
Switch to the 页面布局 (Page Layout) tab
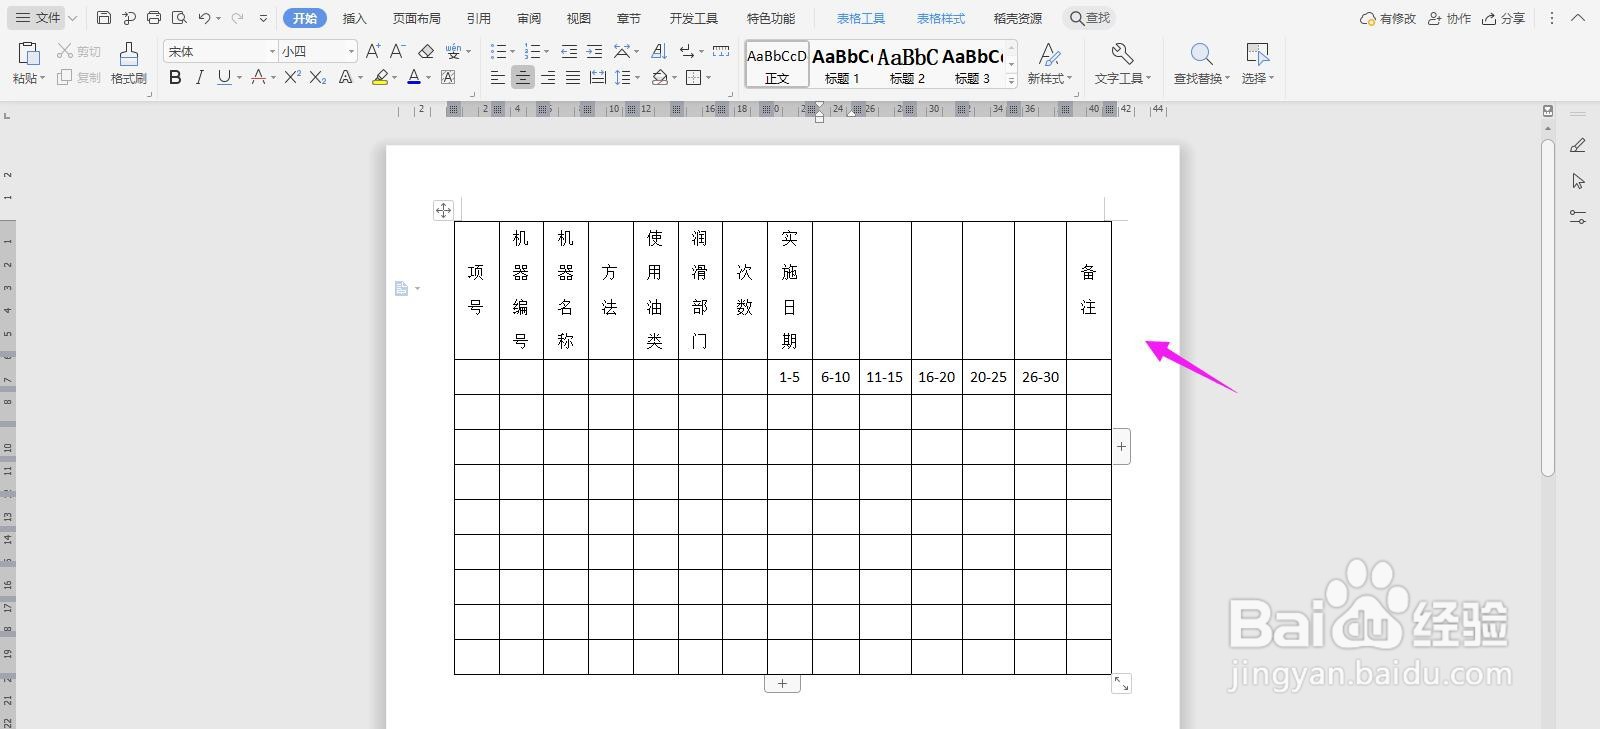(x=416, y=18)
